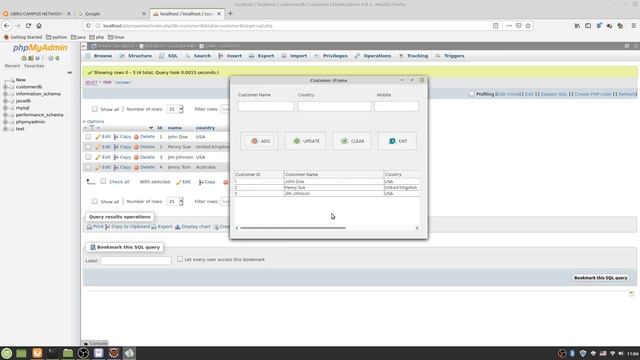
Task: Expand the information_schema tree node
Action: [6, 94]
